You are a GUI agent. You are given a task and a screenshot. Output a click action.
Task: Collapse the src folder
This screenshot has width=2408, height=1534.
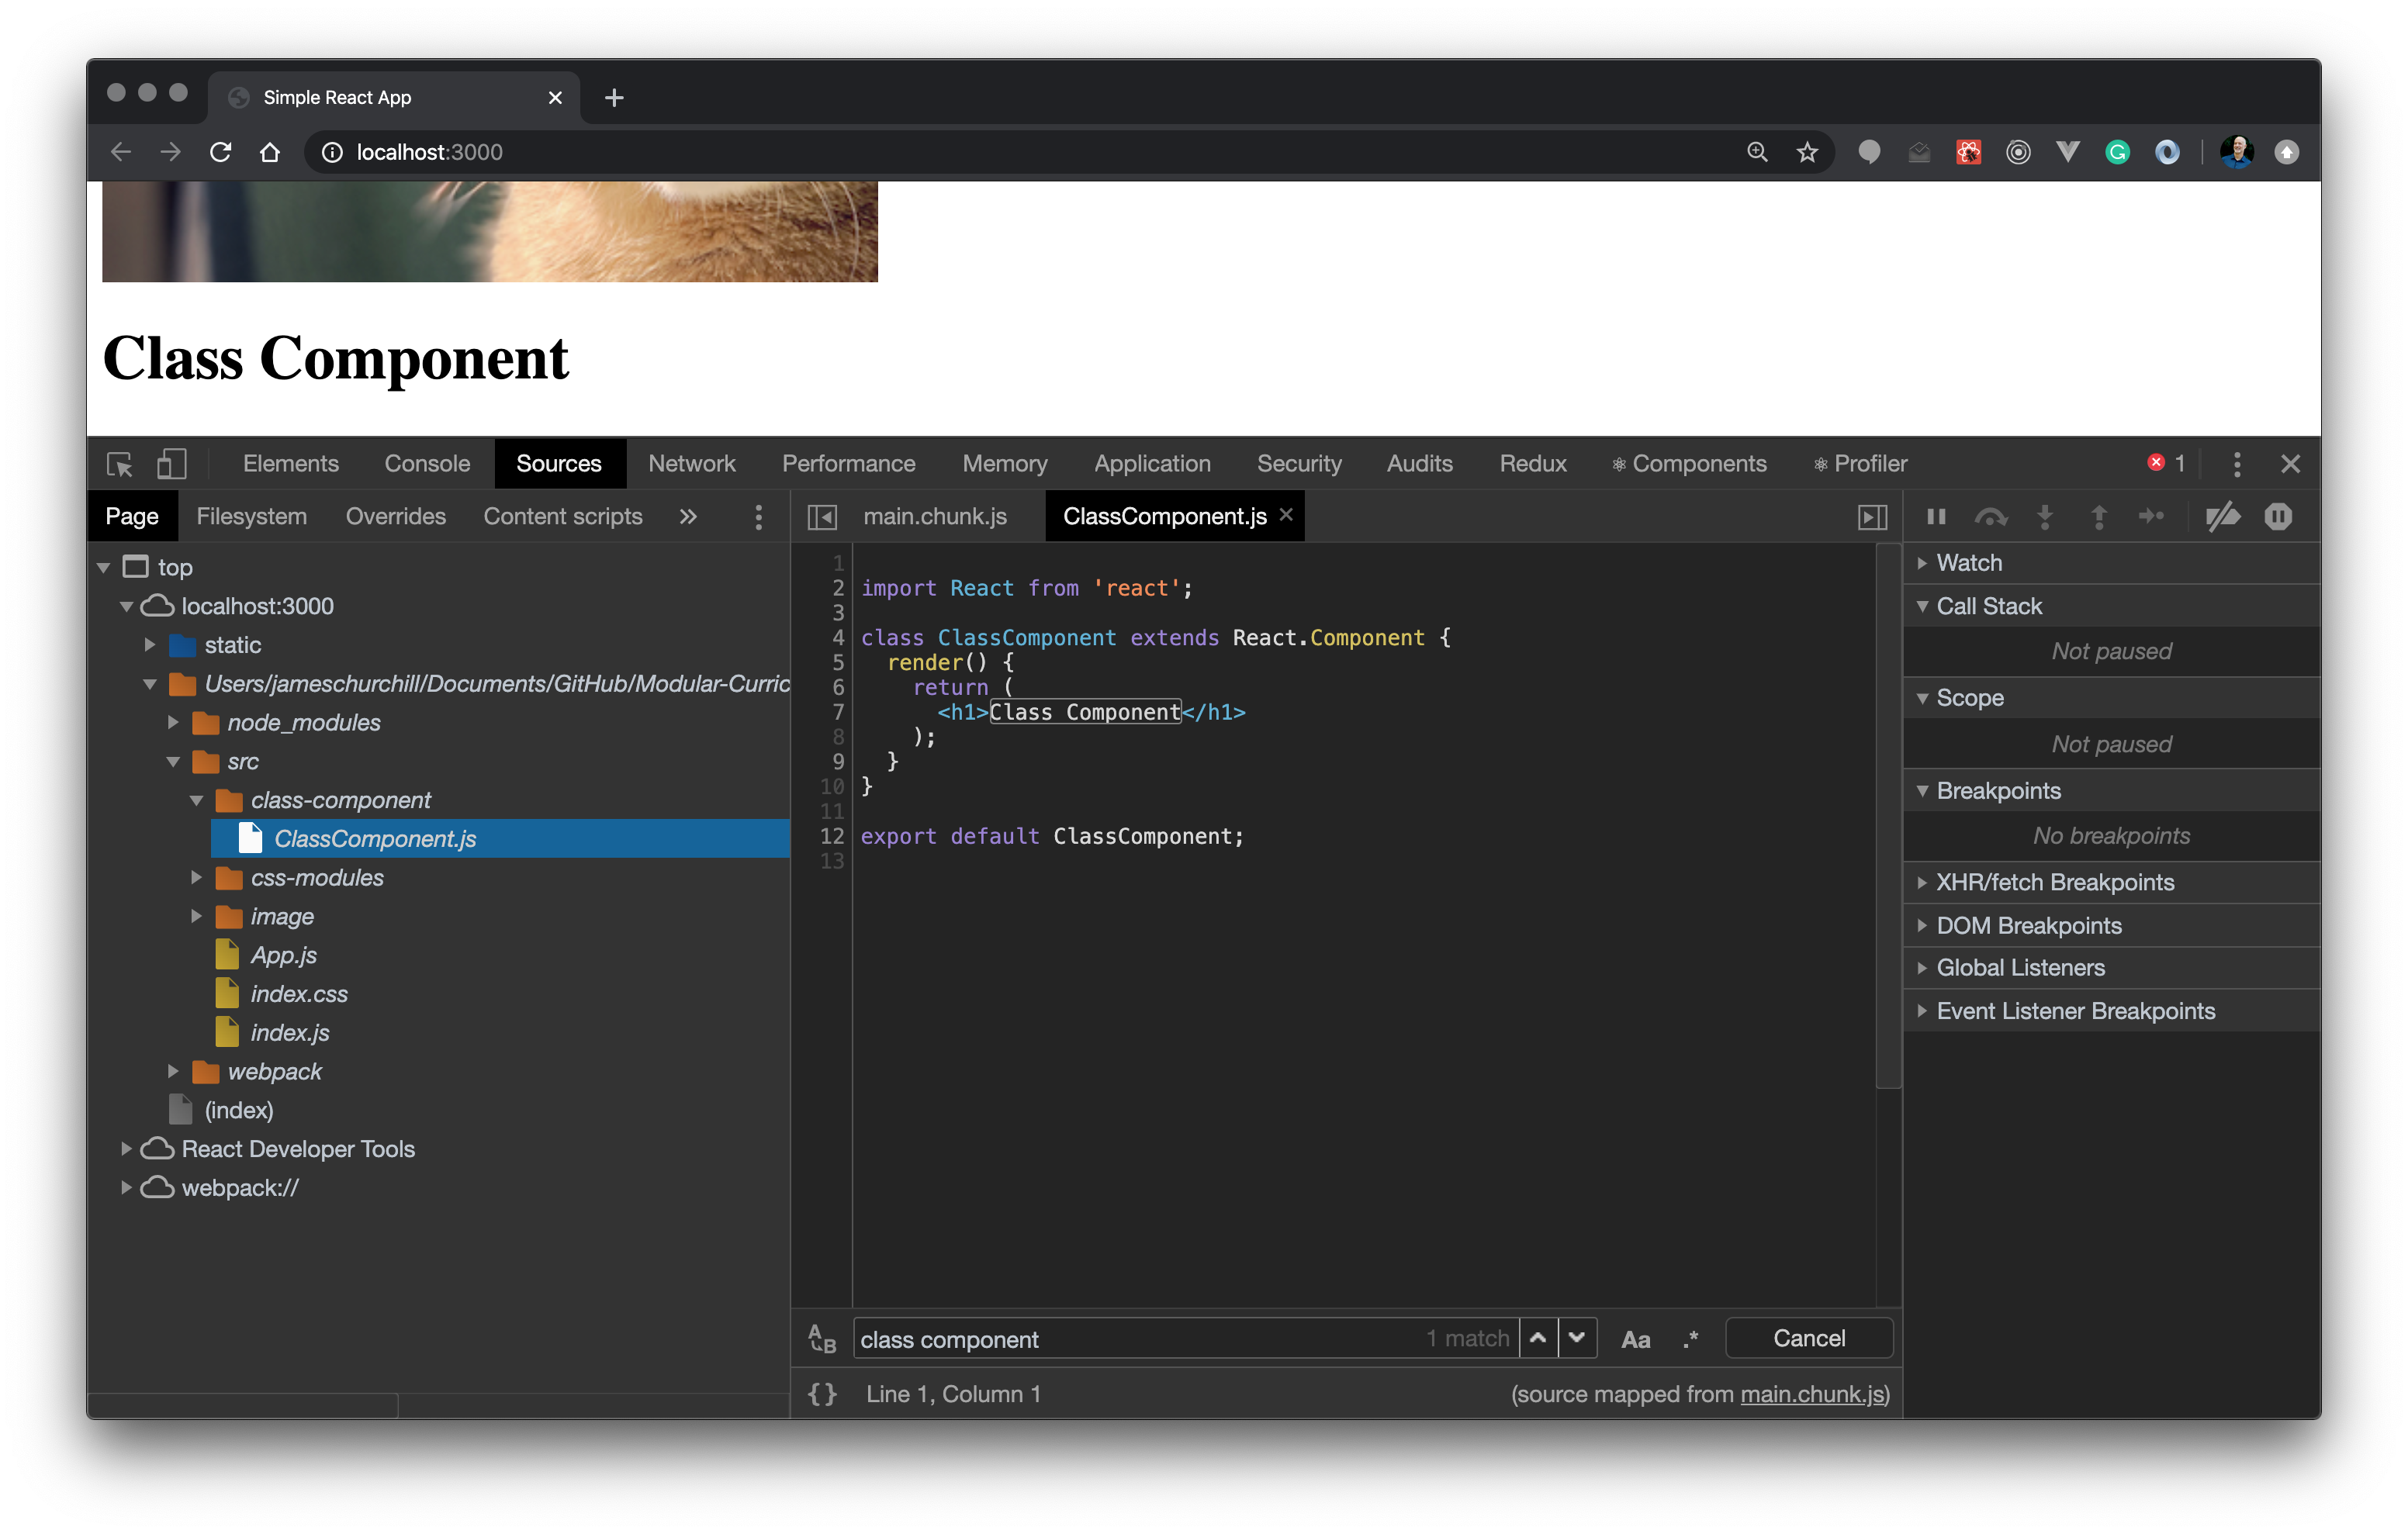(173, 762)
